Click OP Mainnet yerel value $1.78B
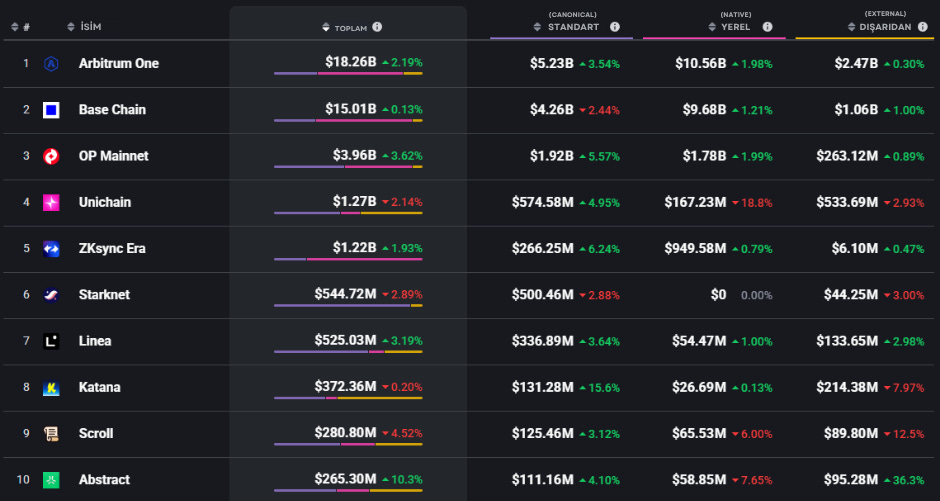The width and height of the screenshot is (940, 501). click(704, 156)
